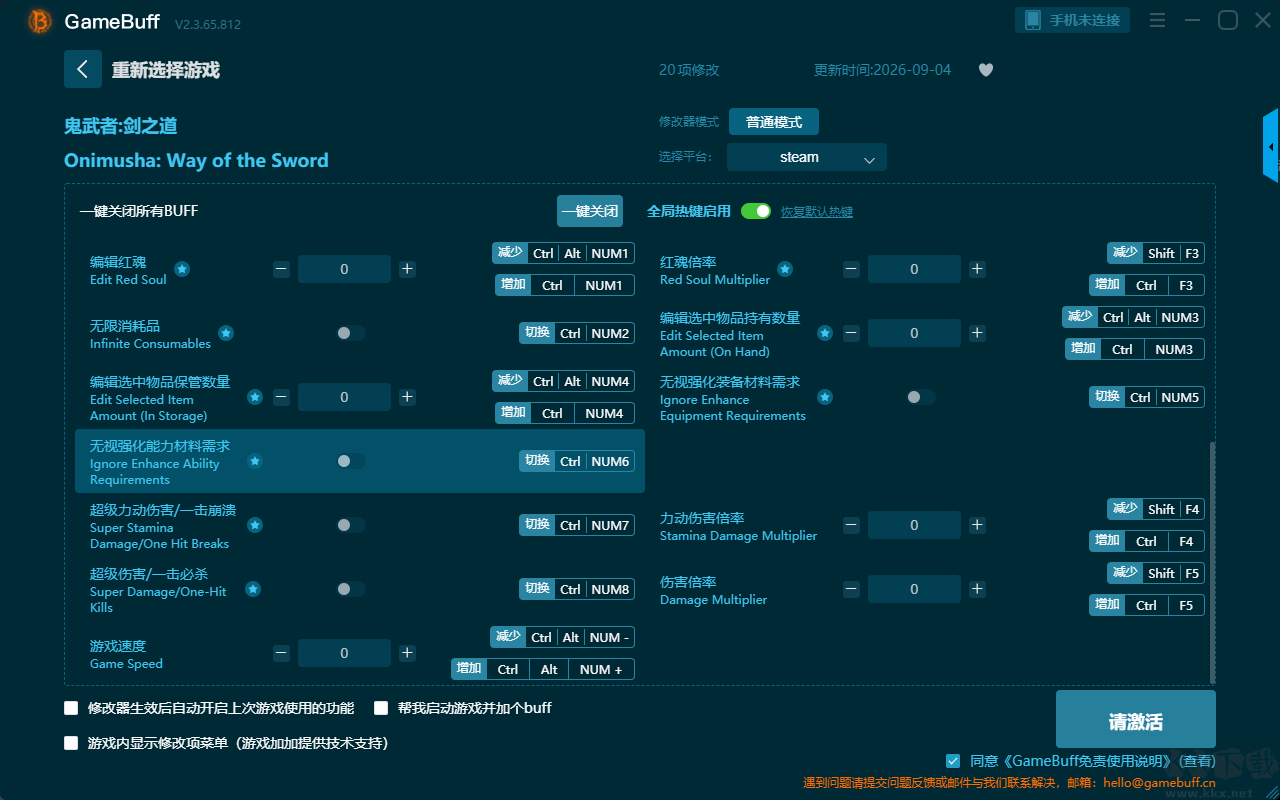The height and width of the screenshot is (800, 1280).
Task: Increase In Storage item amount with plus
Action: (407, 397)
